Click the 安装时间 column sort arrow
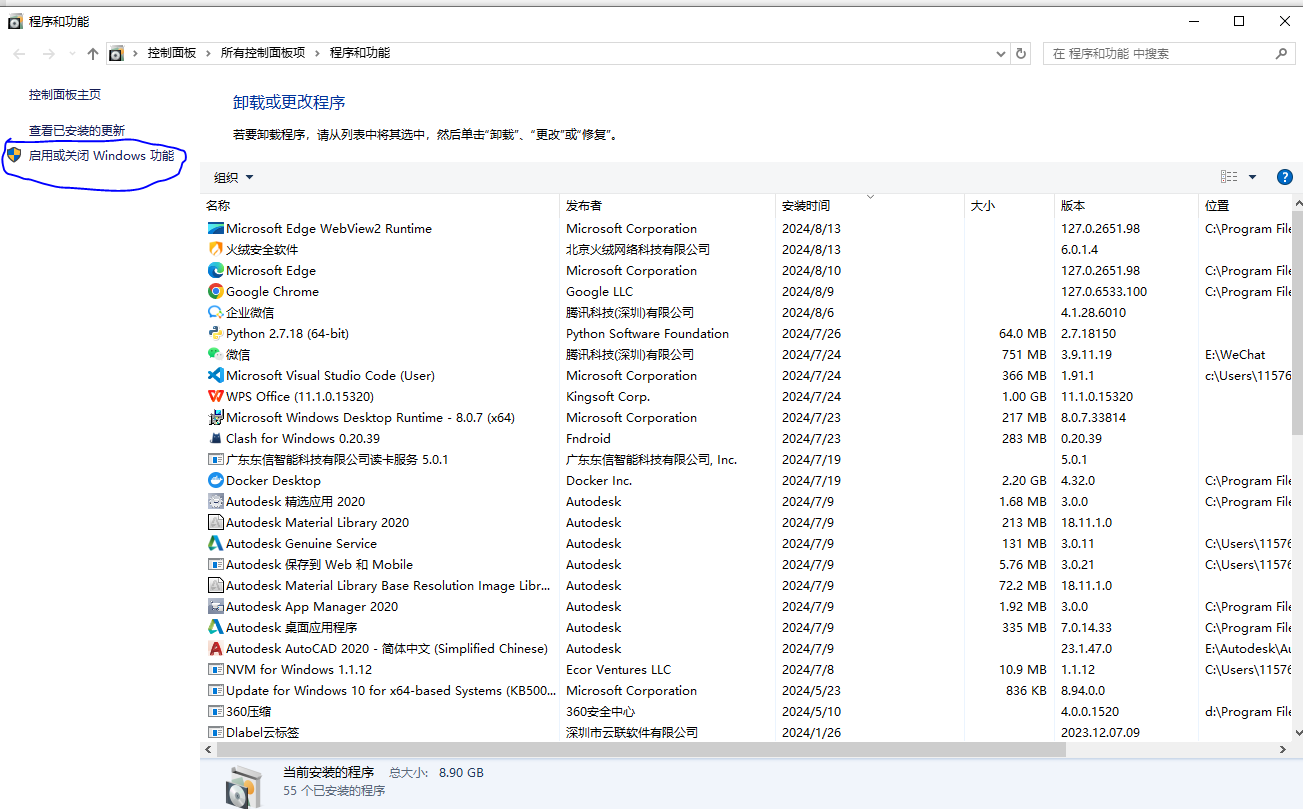 pos(873,197)
